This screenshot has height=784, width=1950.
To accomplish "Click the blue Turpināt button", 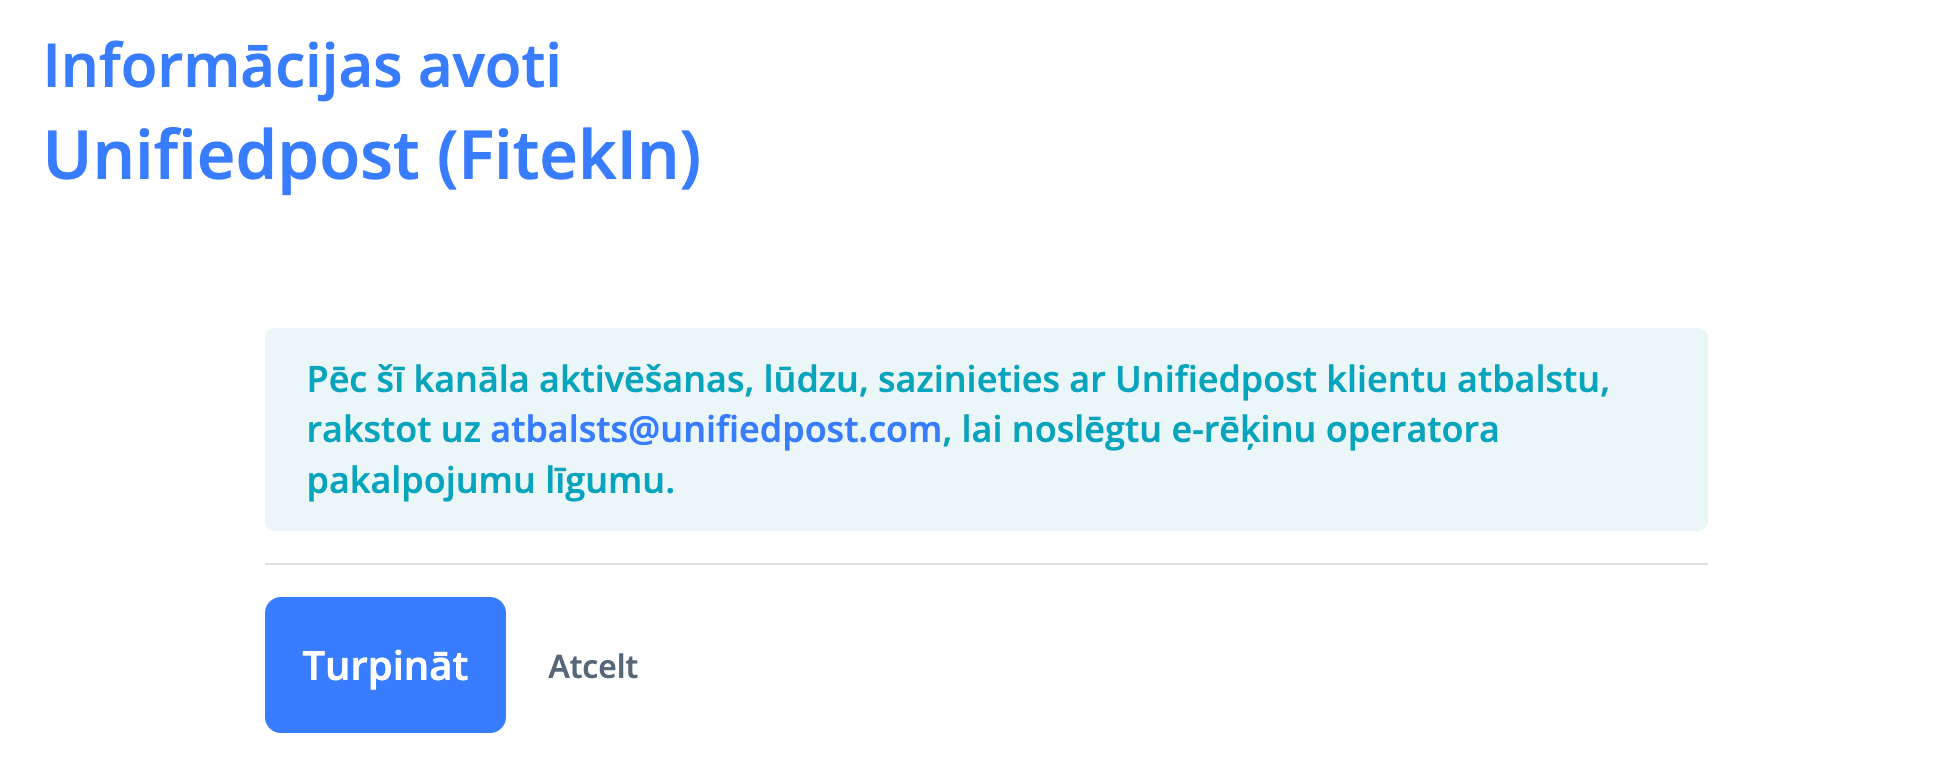I will (x=385, y=665).
